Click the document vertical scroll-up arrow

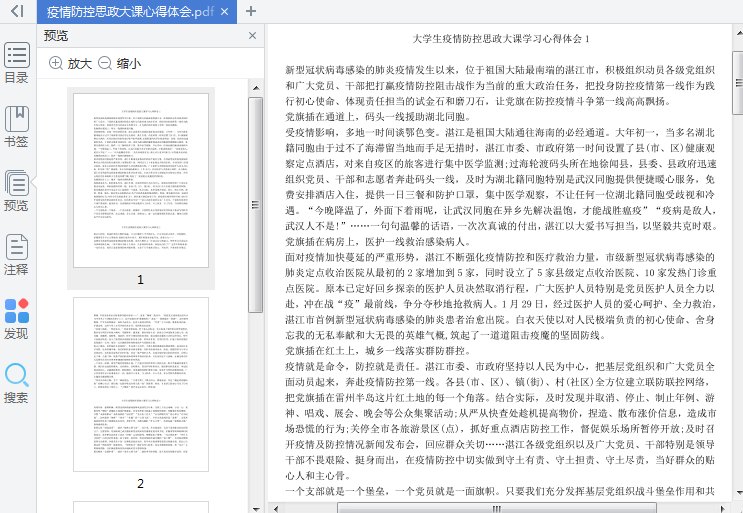739,33
